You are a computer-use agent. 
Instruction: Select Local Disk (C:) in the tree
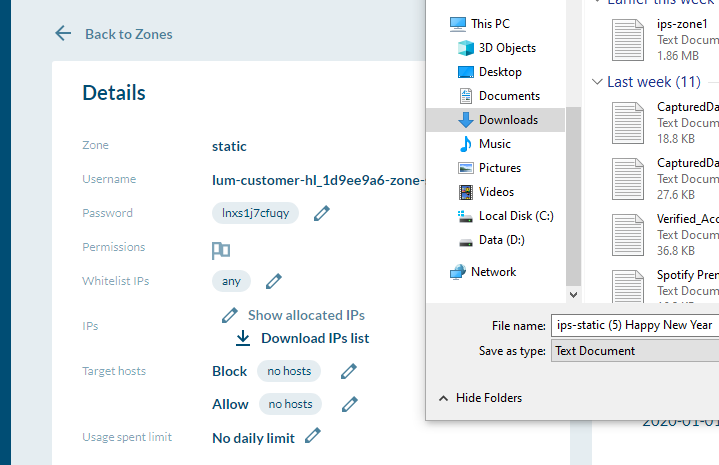(516, 216)
